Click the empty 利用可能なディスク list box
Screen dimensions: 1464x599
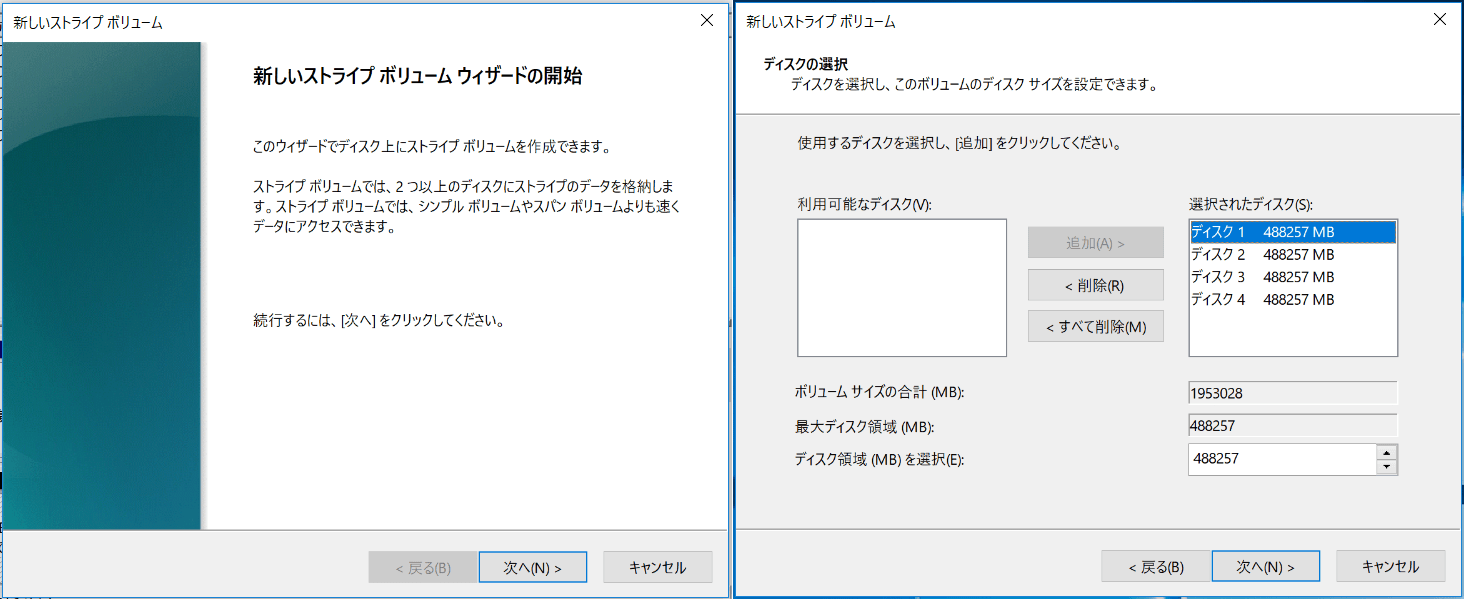(x=902, y=288)
